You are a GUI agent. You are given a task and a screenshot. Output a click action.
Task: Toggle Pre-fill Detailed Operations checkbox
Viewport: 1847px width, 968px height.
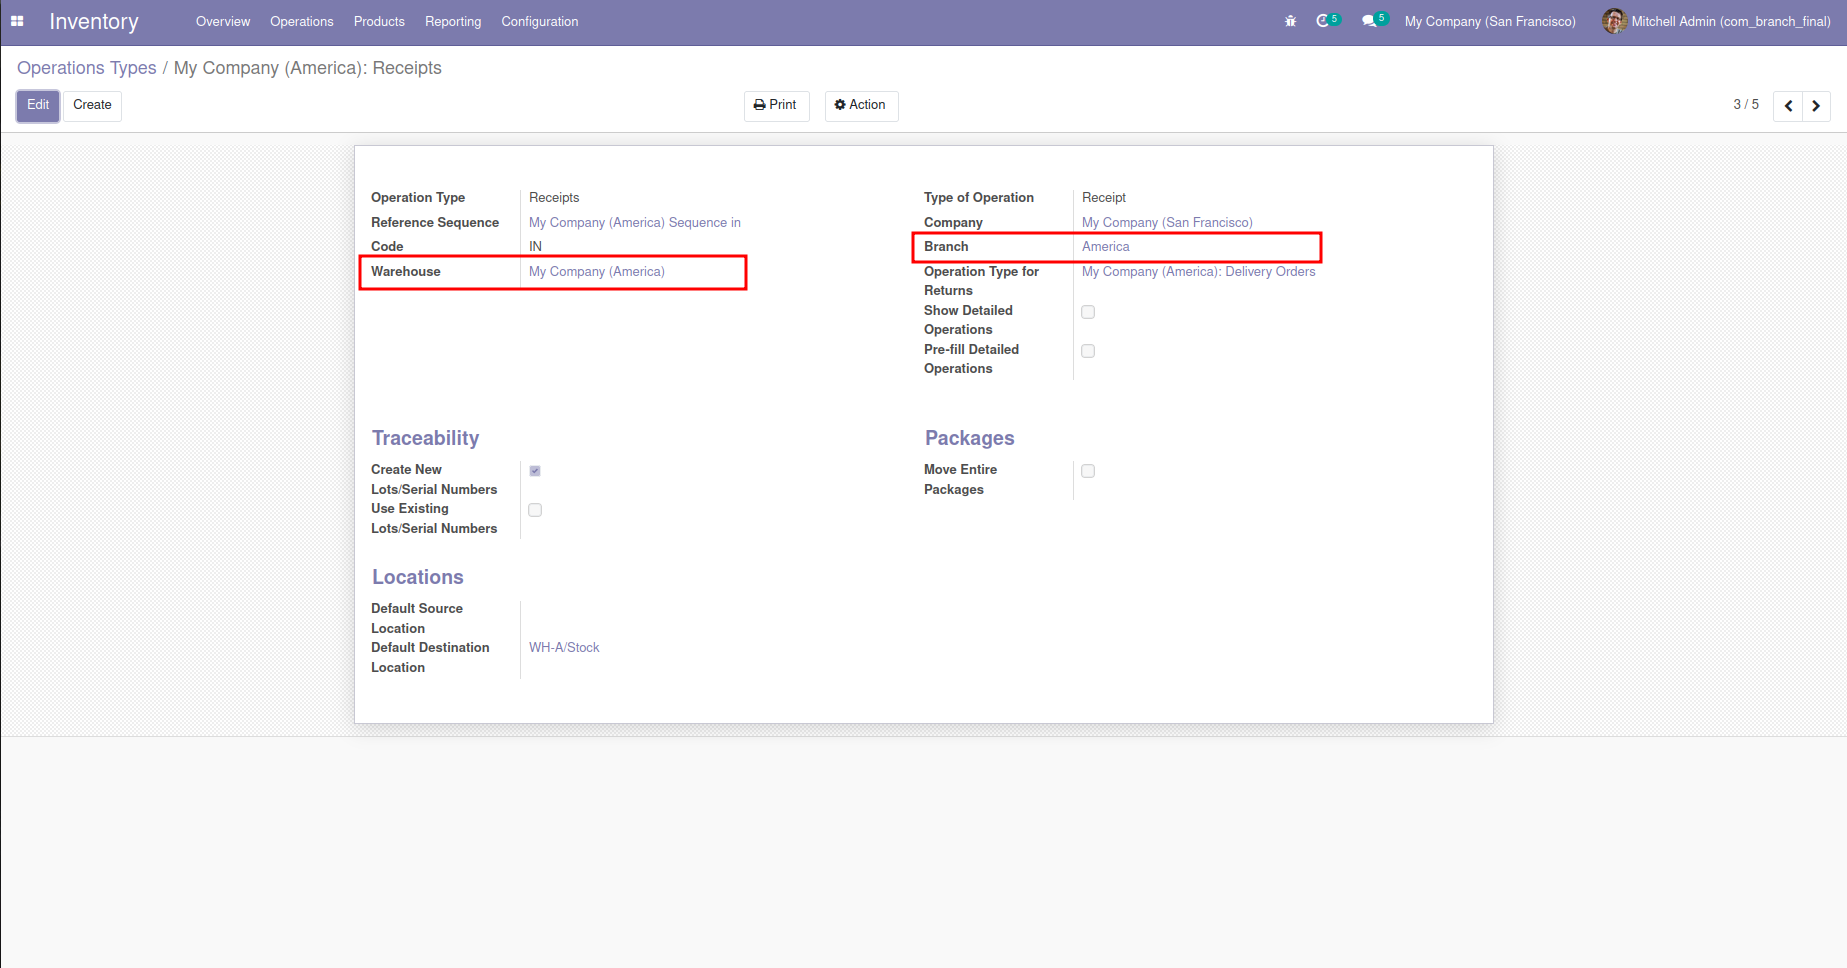pyautogui.click(x=1088, y=351)
